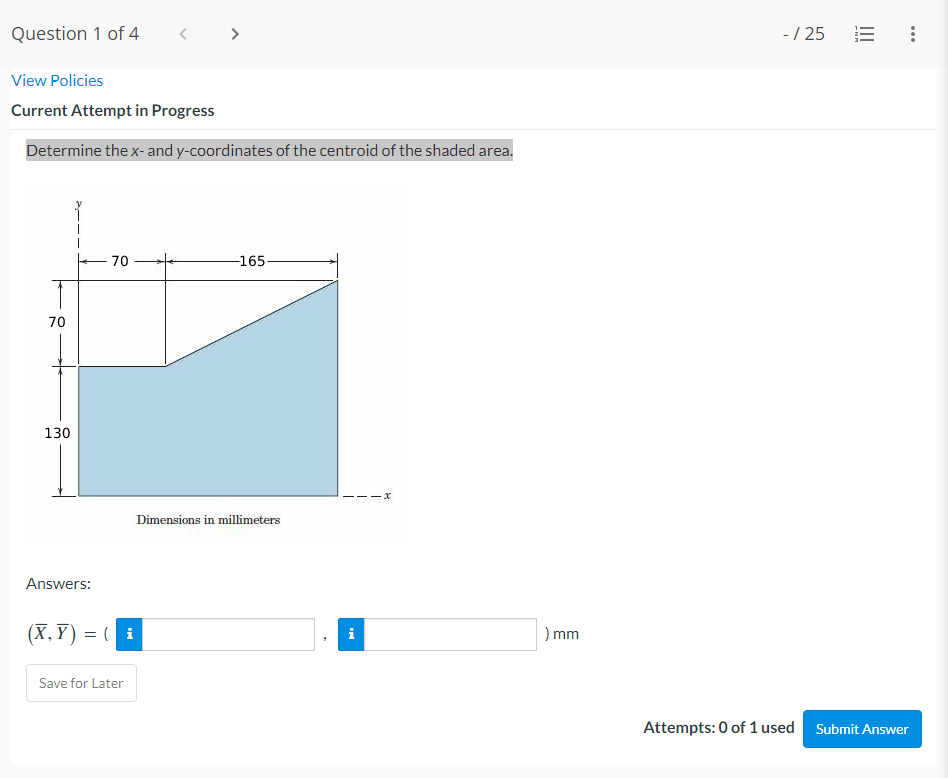This screenshot has width=948, height=778.
Task: Submit the answer with Submit Answer button
Action: [862, 729]
